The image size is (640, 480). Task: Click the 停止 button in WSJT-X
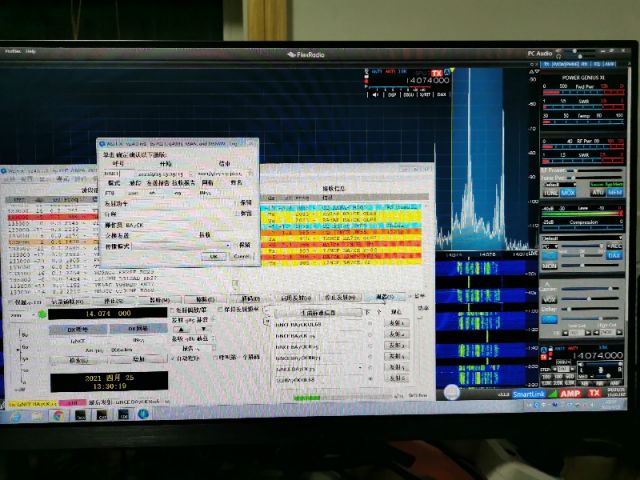(114, 300)
